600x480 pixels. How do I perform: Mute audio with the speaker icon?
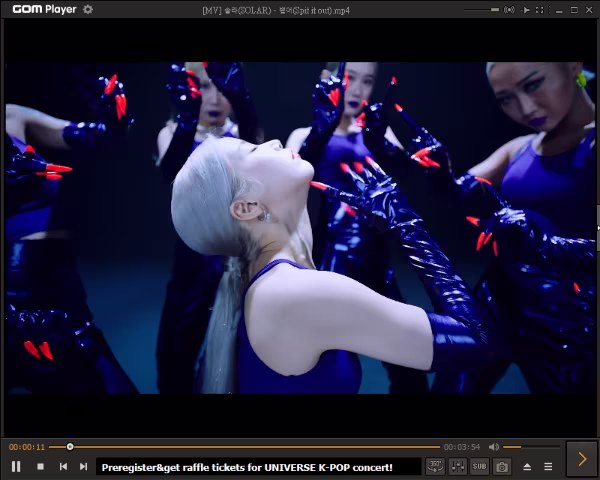(x=494, y=447)
